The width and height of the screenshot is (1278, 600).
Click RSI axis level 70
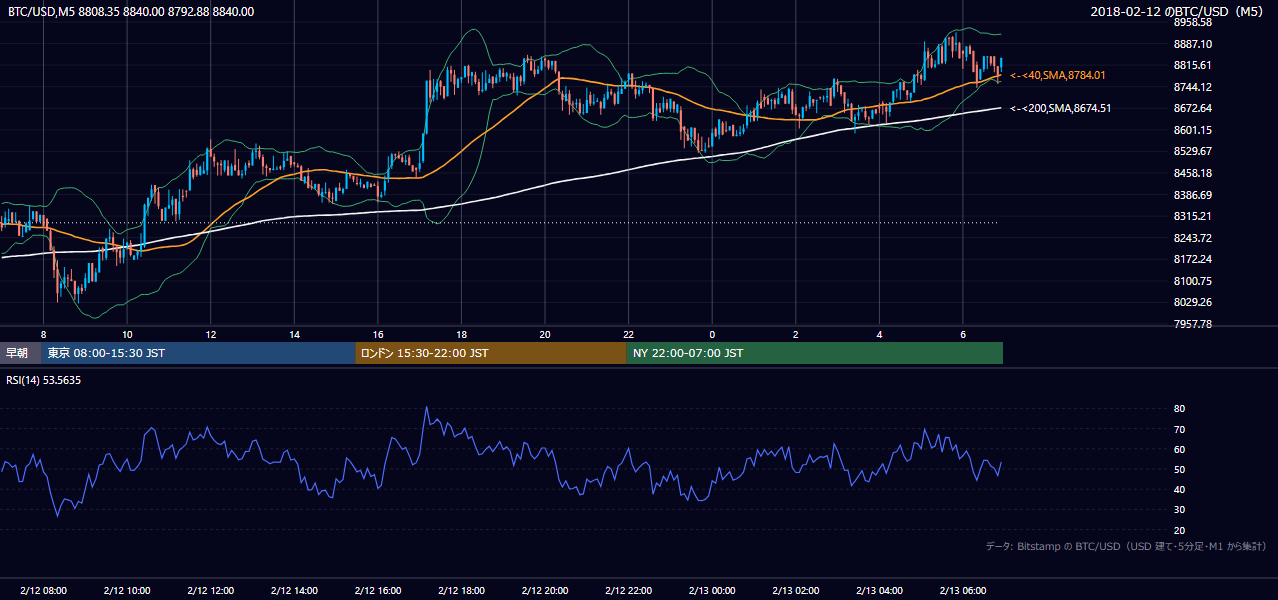click(x=1179, y=429)
